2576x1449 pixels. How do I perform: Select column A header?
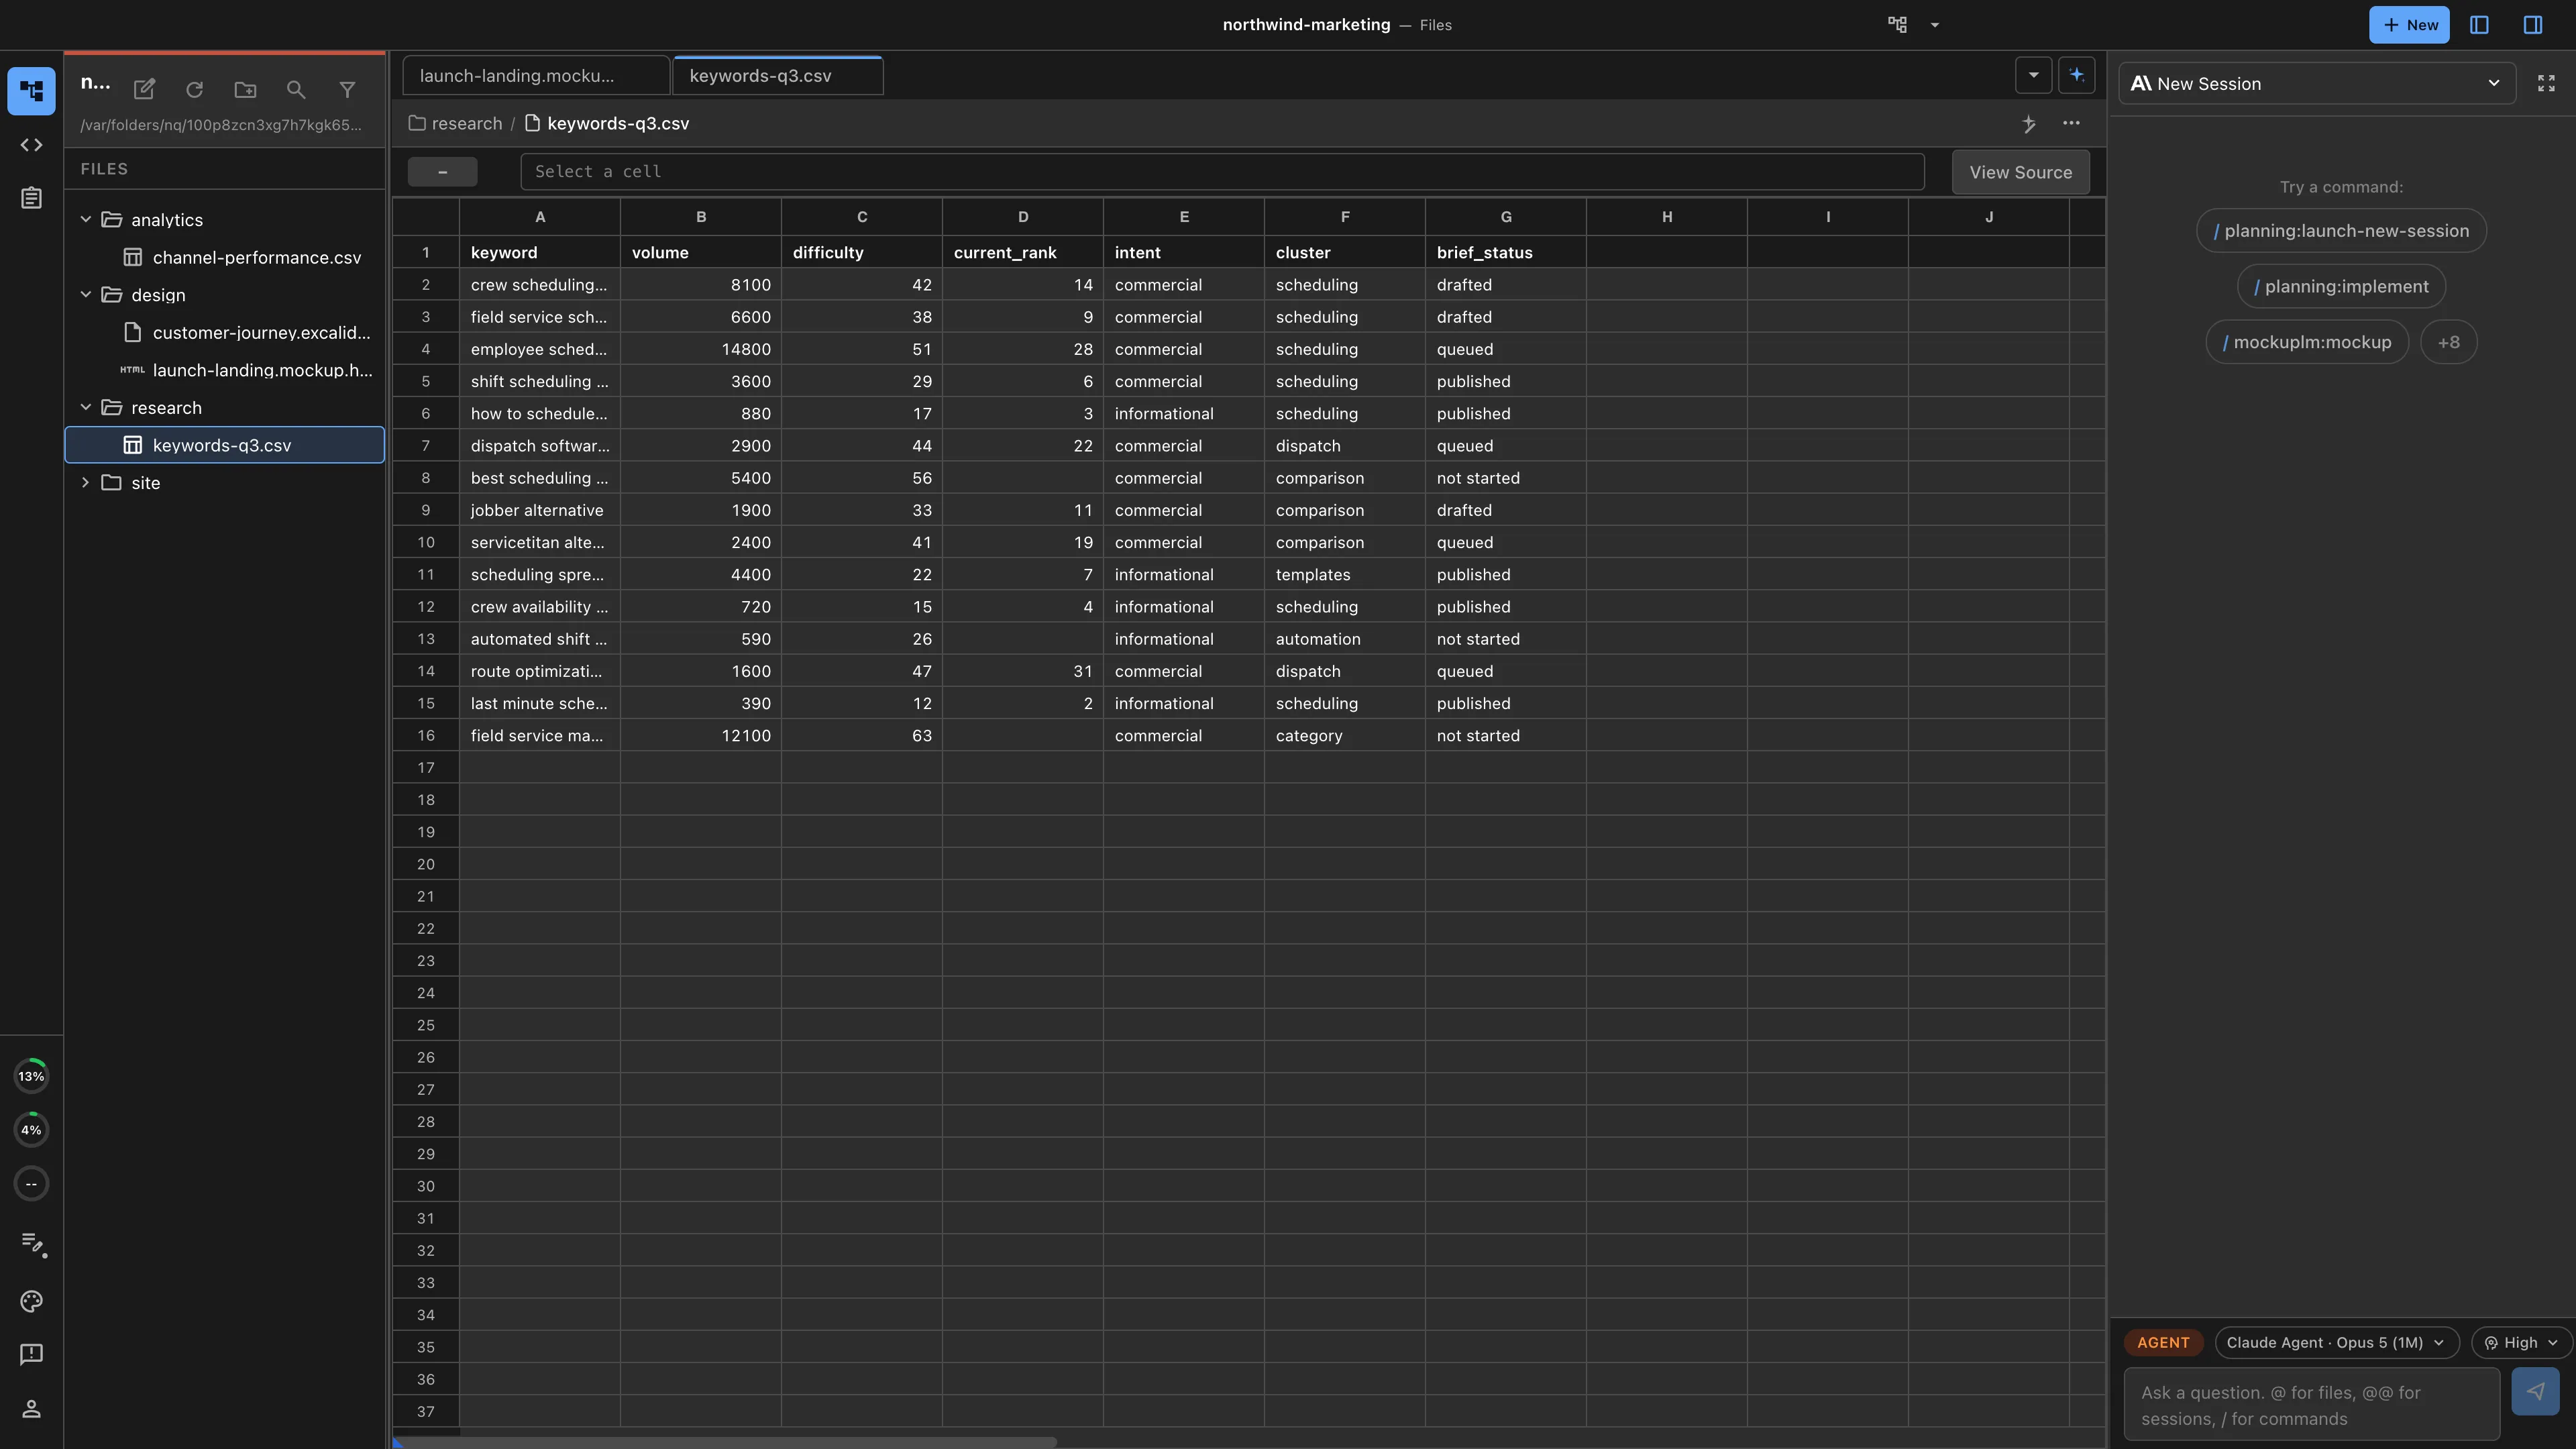540,216
